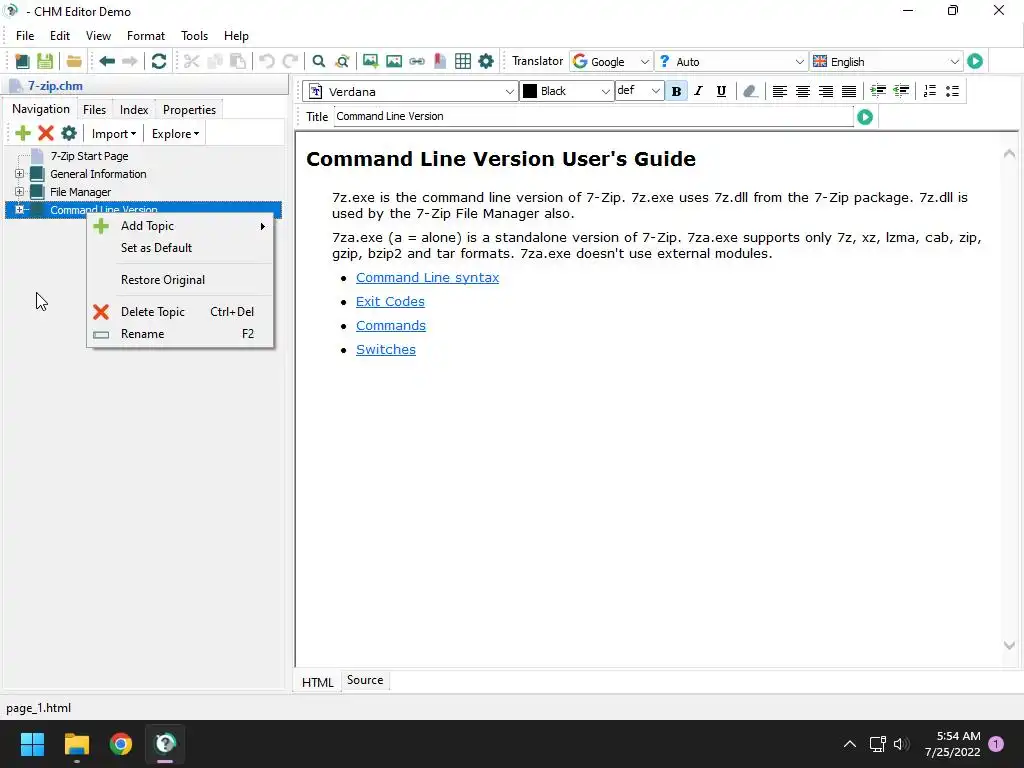Viewport: 1024px width, 768px height.
Task: Open the Google translator dropdown
Action: pos(611,61)
